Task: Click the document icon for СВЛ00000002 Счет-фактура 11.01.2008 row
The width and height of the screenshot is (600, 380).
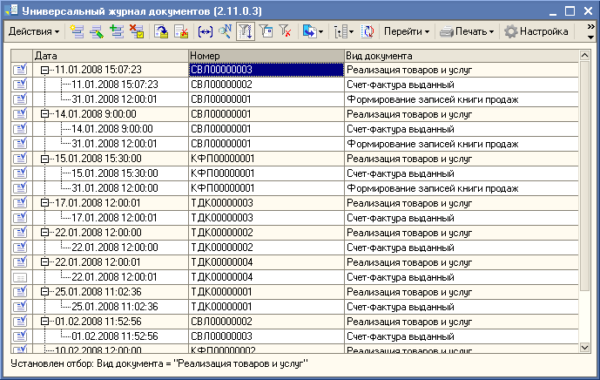Action: 20,84
